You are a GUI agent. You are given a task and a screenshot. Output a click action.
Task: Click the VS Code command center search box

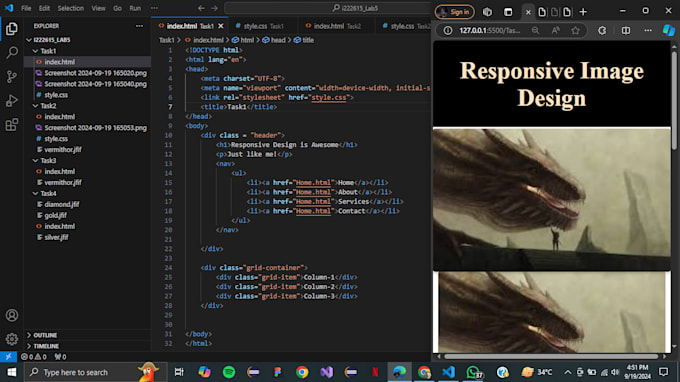pos(328,8)
